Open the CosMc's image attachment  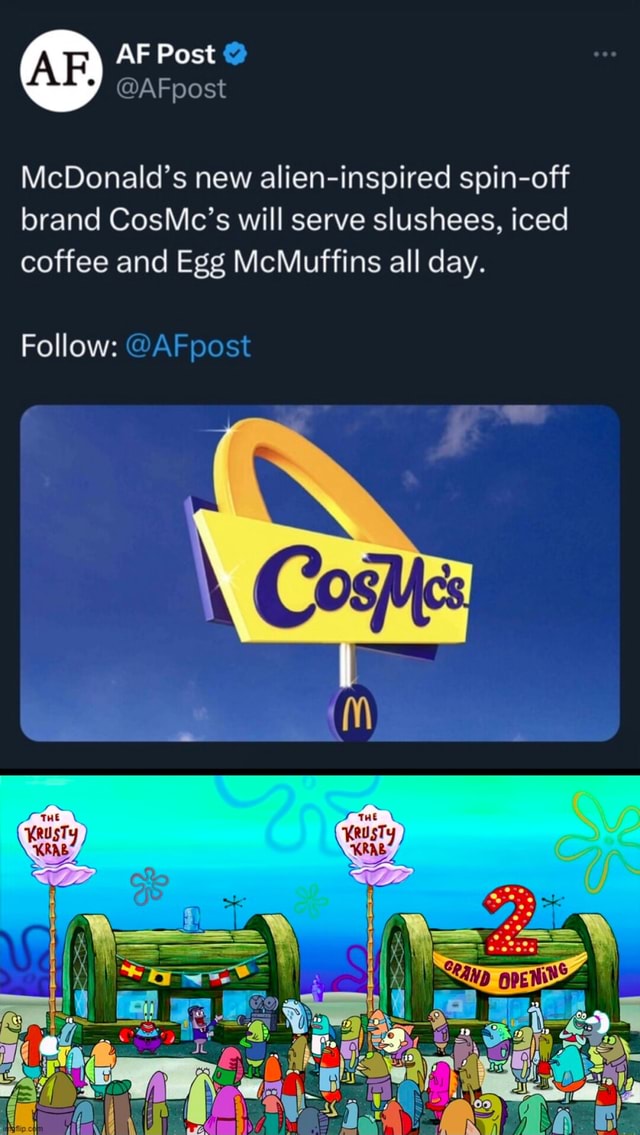pyautogui.click(x=320, y=580)
